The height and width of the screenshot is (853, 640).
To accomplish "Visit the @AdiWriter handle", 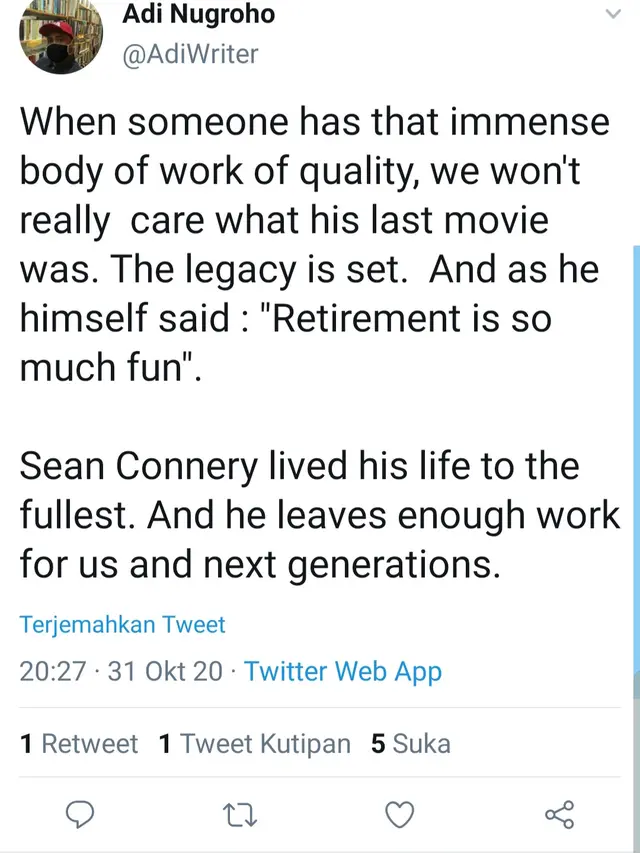I will tap(190, 54).
